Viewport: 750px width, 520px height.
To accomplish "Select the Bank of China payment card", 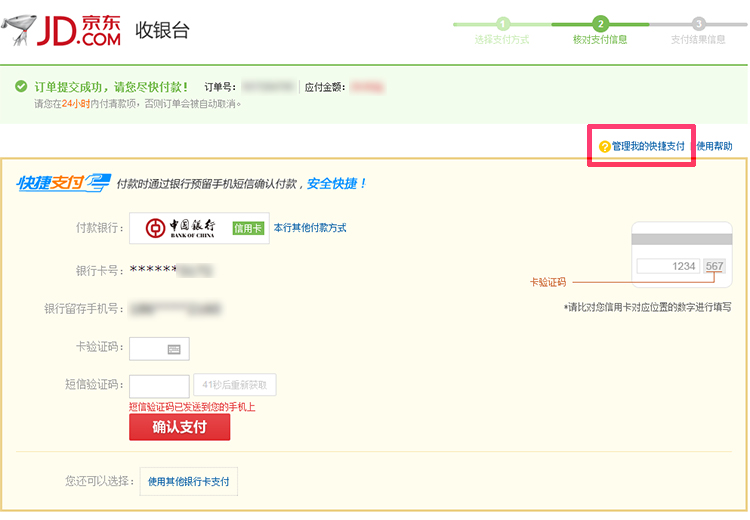I will [x=199, y=228].
